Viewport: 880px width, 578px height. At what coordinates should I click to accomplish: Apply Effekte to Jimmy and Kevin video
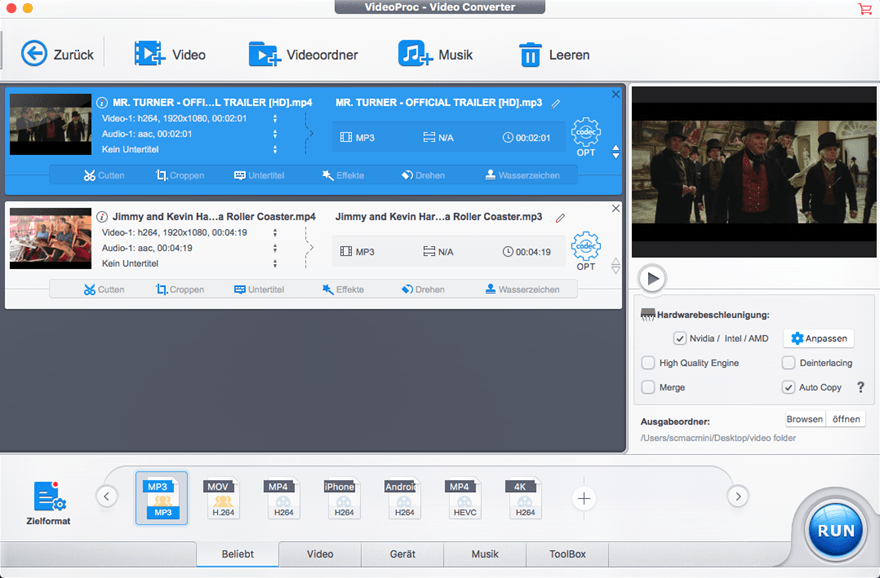pyautogui.click(x=343, y=290)
